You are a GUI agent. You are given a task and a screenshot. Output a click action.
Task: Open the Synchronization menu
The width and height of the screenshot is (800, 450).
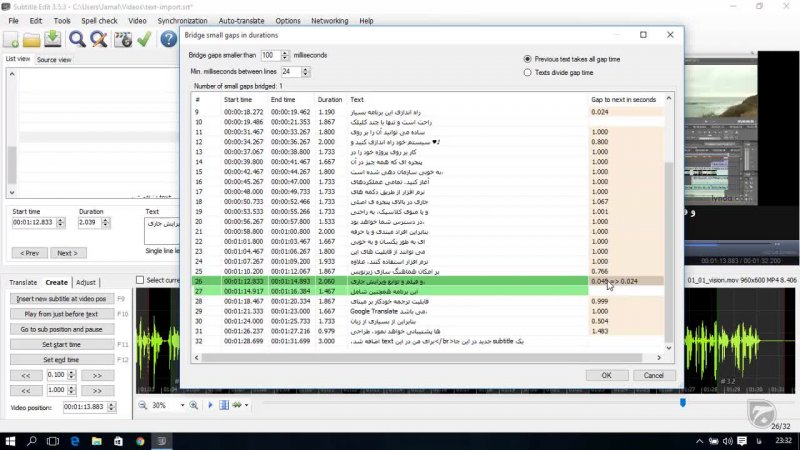[181, 20]
